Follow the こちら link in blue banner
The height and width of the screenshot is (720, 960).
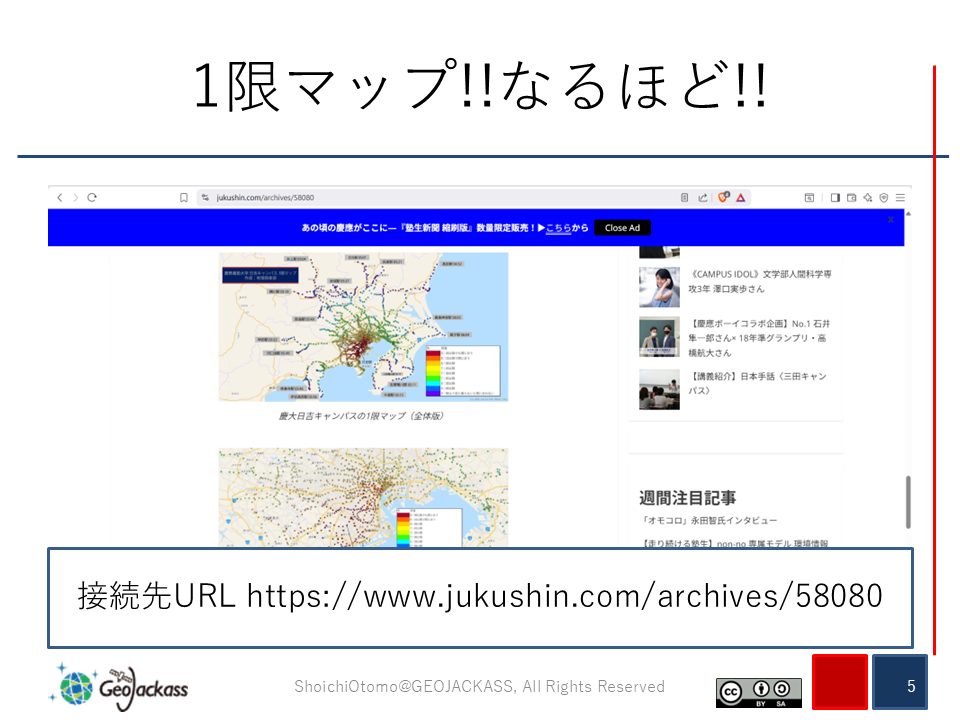[x=558, y=228]
